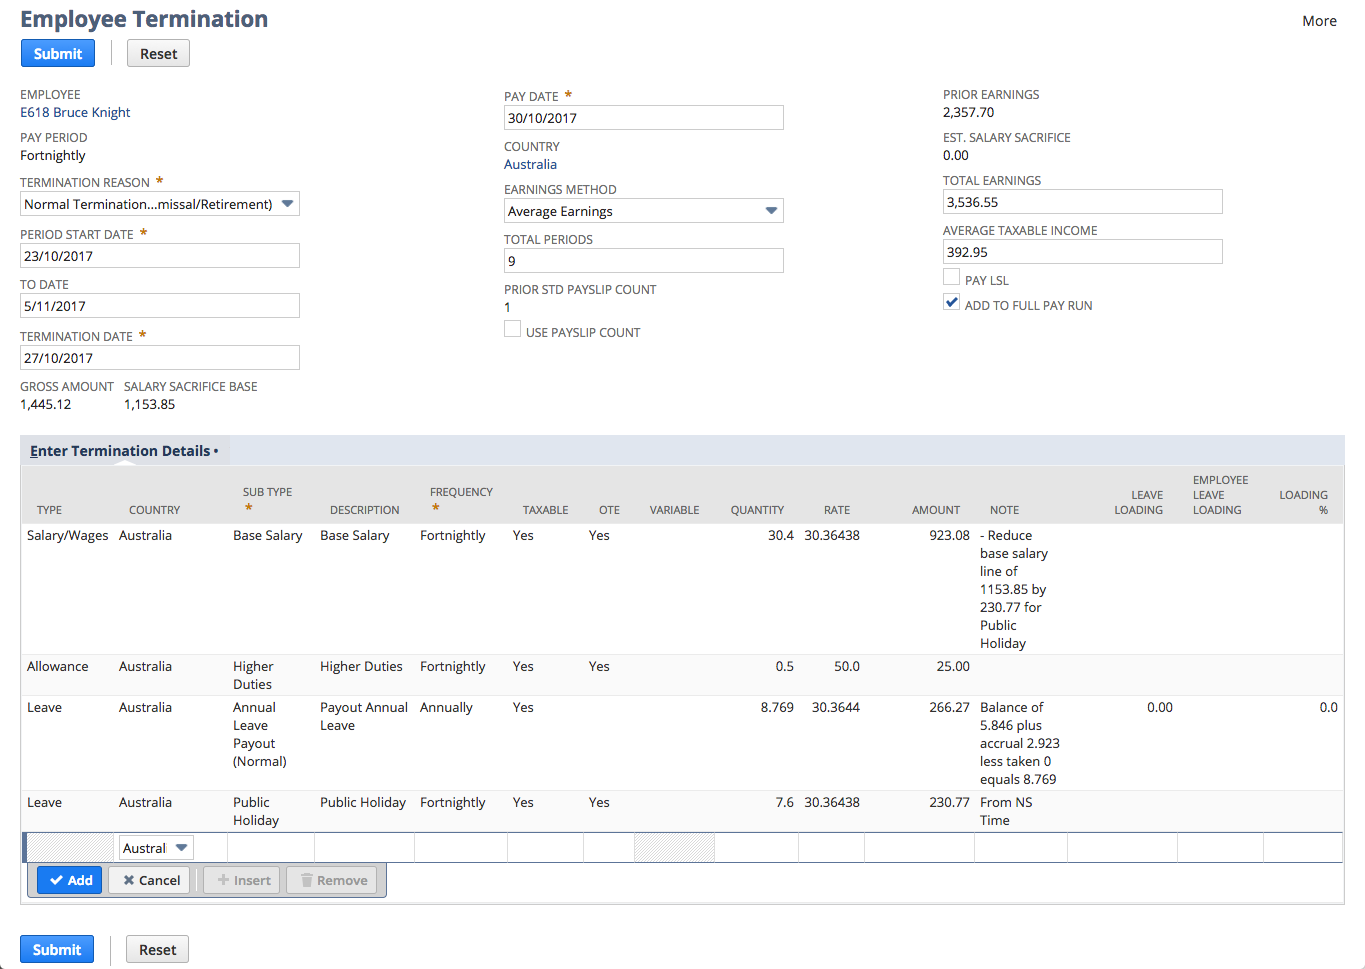Image resolution: width=1365 pixels, height=969 pixels.
Task: Open the Termination Reason dropdown
Action: point(288,203)
